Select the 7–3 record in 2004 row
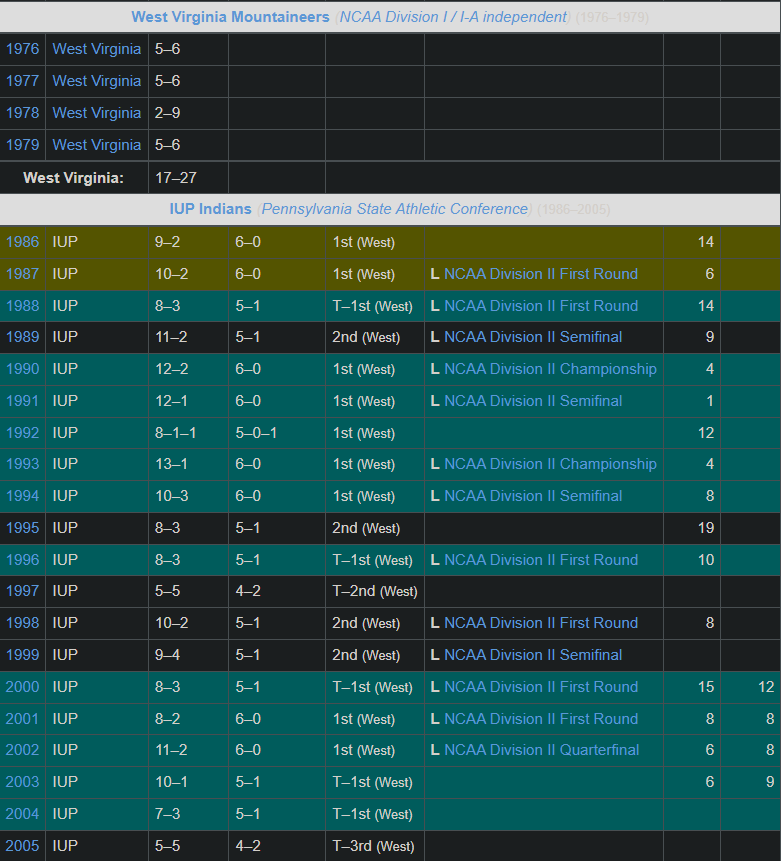This screenshot has width=781, height=861. pyautogui.click(x=168, y=814)
